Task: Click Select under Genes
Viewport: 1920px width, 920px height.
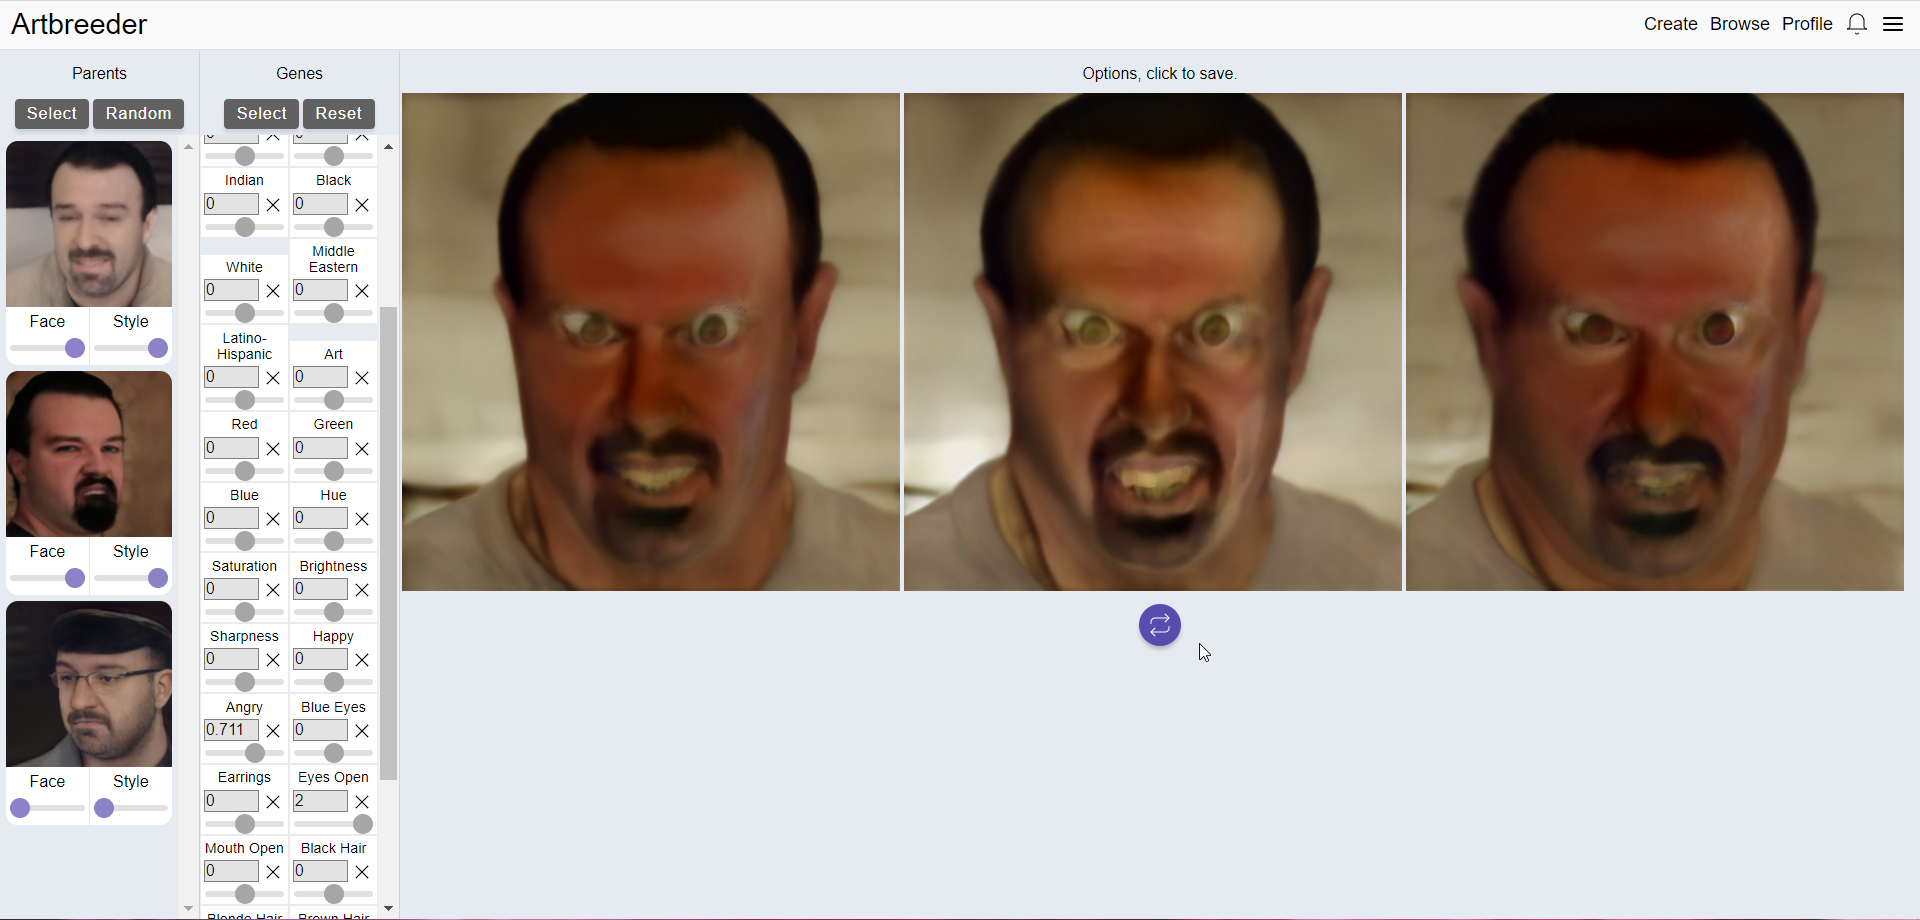Action: (262, 114)
